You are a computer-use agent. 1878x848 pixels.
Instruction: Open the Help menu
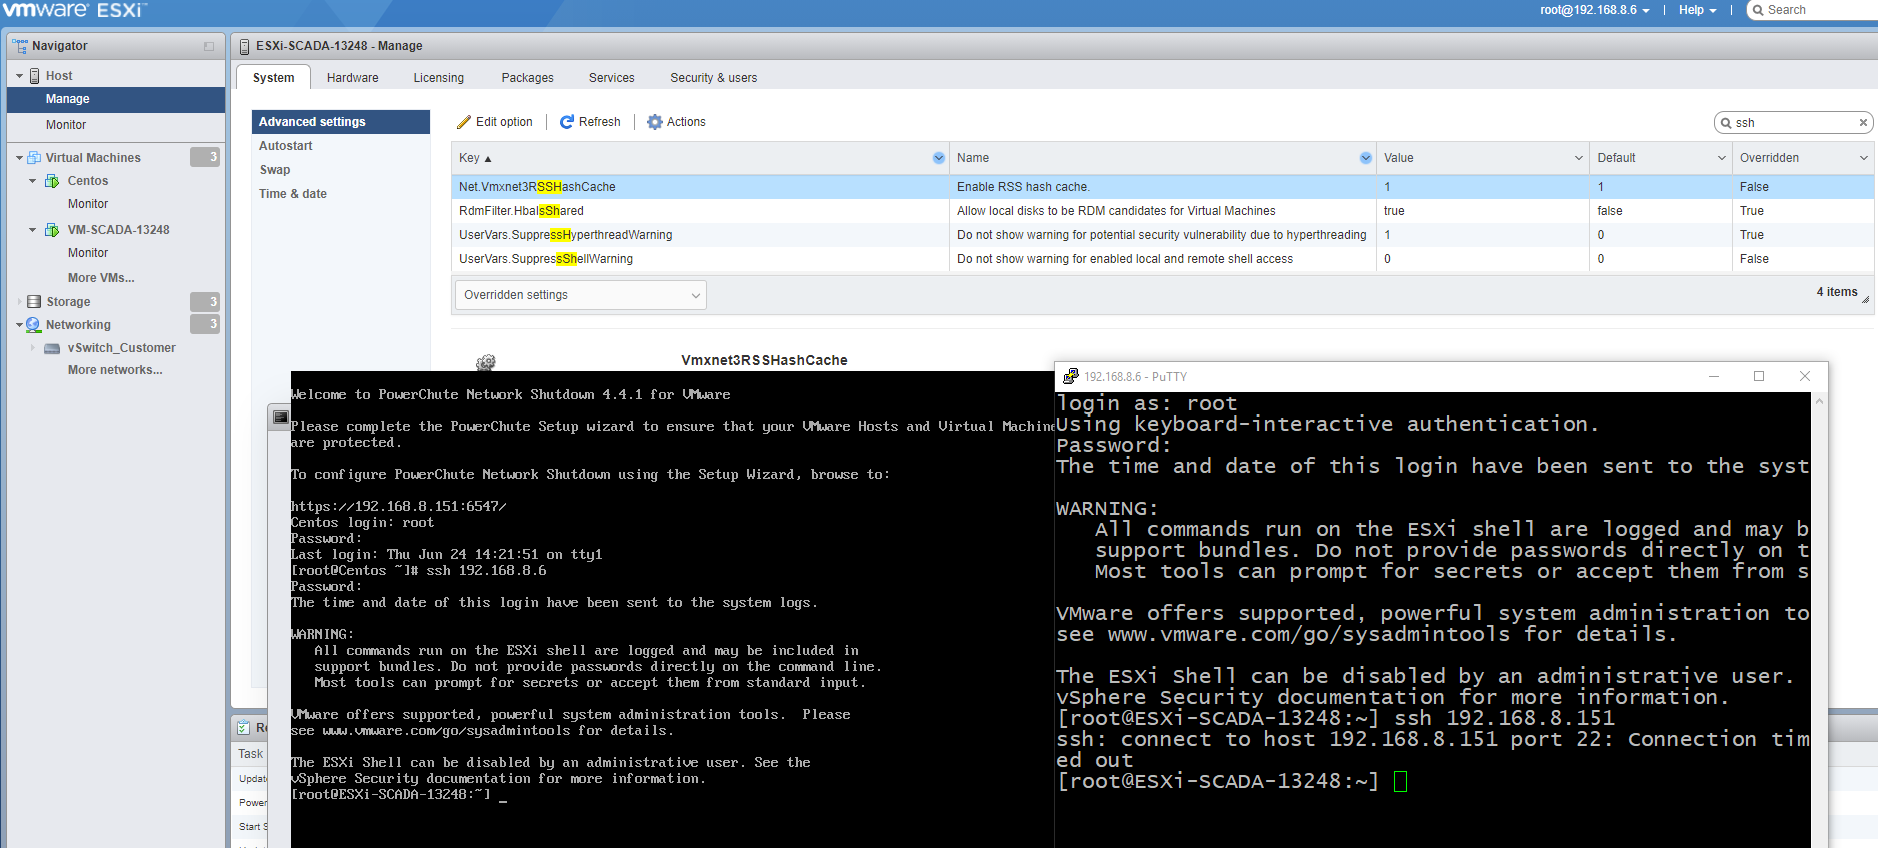[1697, 10]
